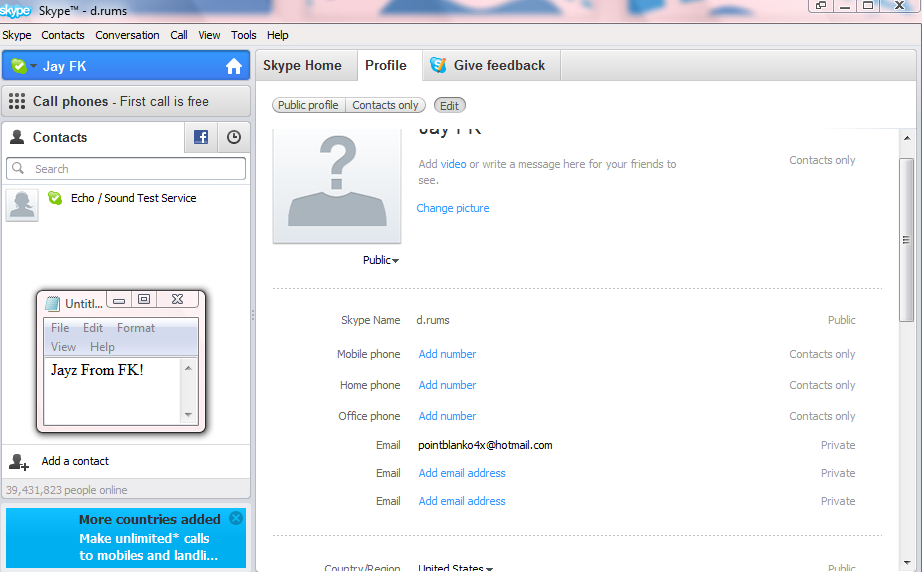This screenshot has width=922, height=572.
Task: Open the Conversation menu
Action: 127,35
